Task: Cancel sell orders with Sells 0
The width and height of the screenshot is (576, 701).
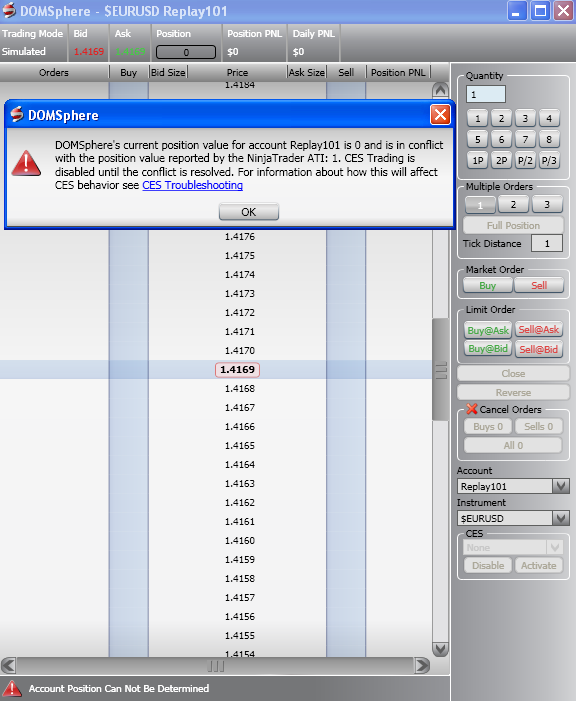Action: 538,427
